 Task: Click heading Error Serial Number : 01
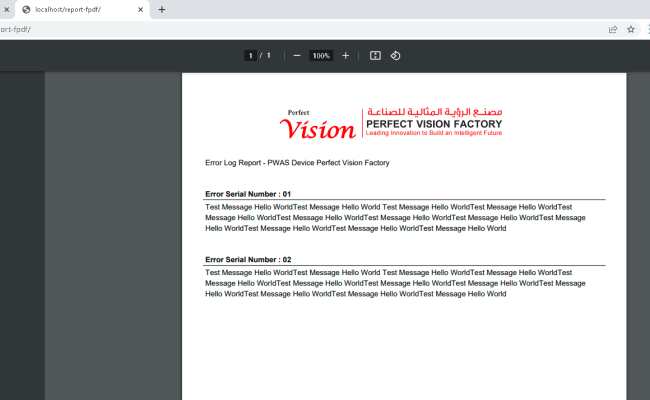(x=248, y=194)
